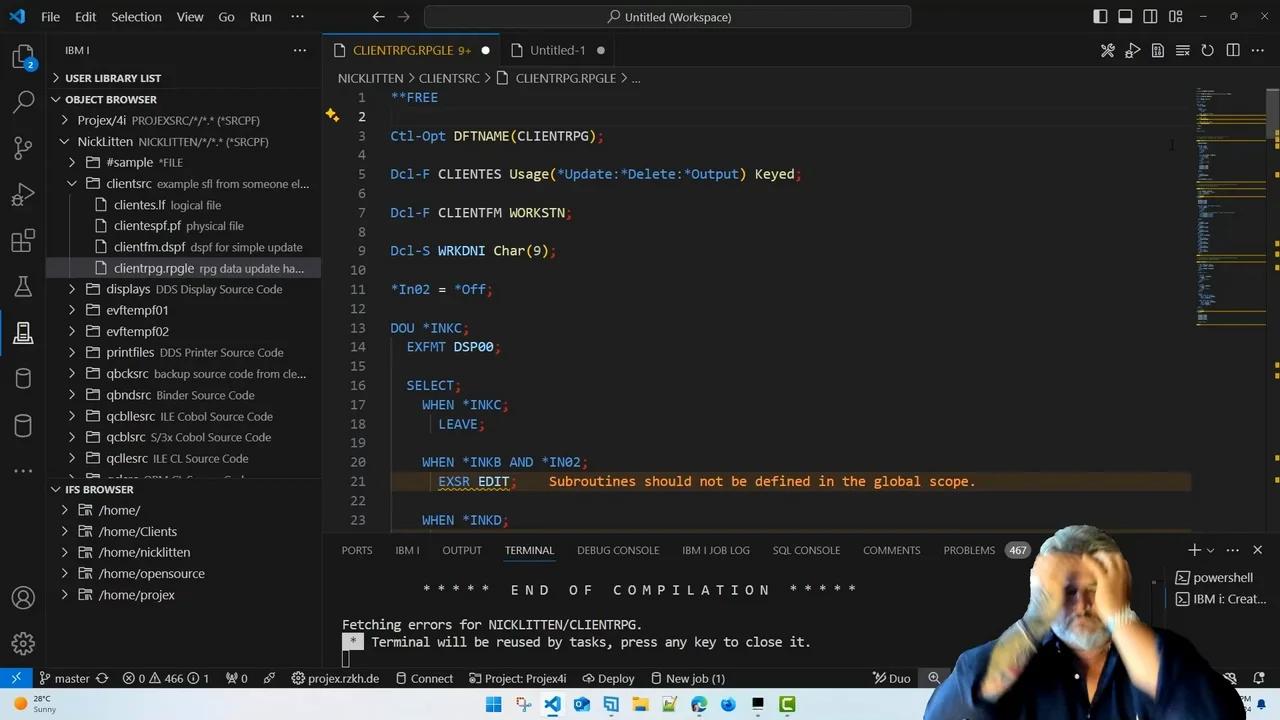Open the Run menu
Screen dimensions: 1280x720
point(260,17)
